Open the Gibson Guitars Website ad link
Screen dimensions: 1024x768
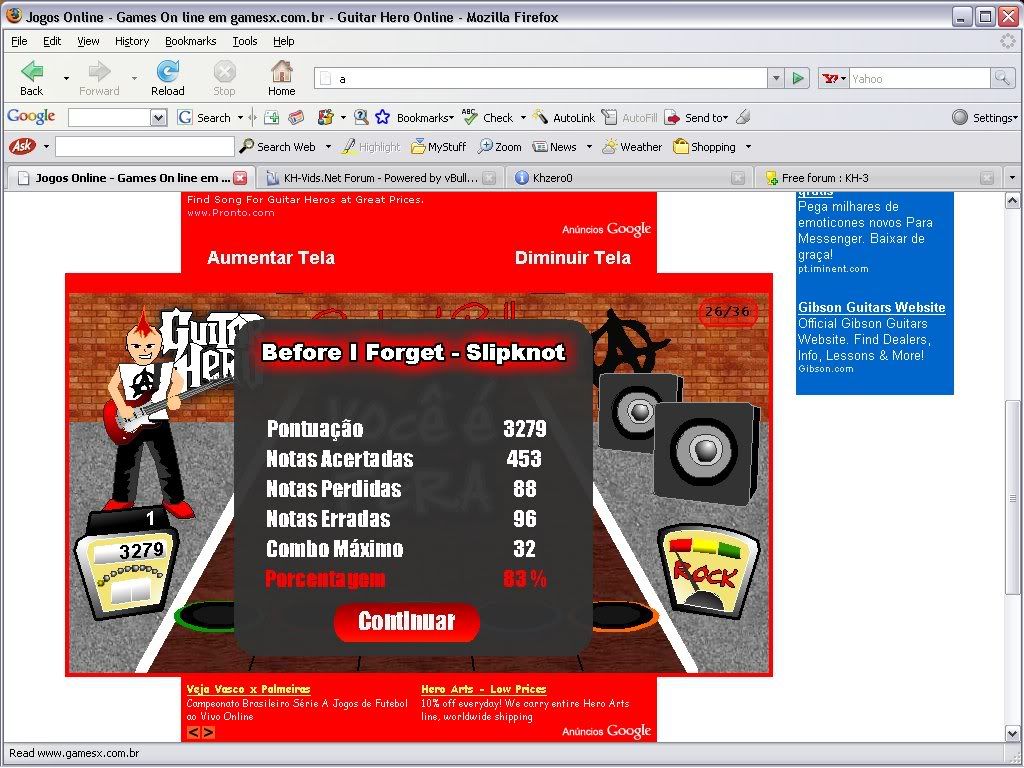tap(871, 308)
